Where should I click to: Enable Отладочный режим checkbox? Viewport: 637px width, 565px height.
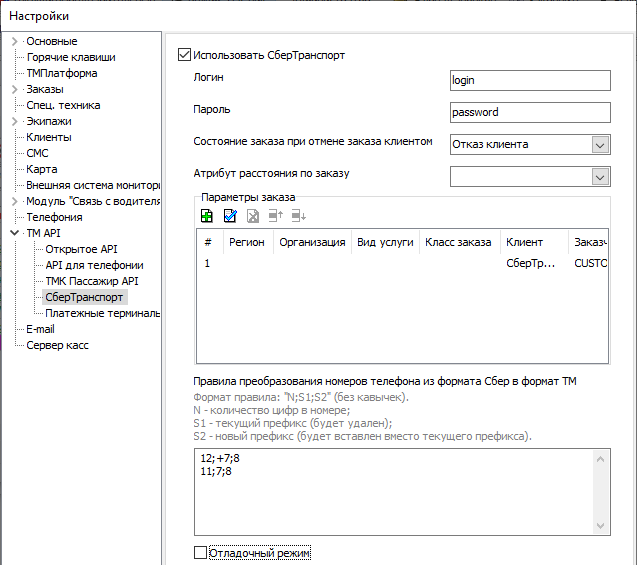(x=200, y=552)
